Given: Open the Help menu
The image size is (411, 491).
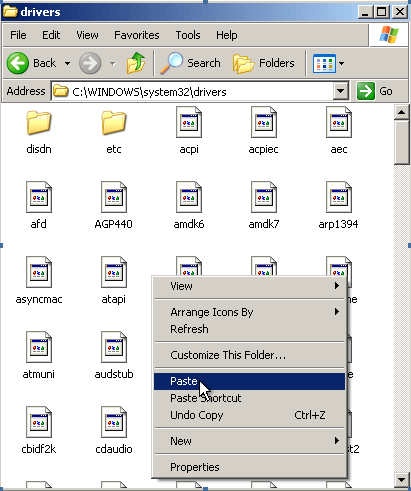Looking at the screenshot, I should coord(227,35).
